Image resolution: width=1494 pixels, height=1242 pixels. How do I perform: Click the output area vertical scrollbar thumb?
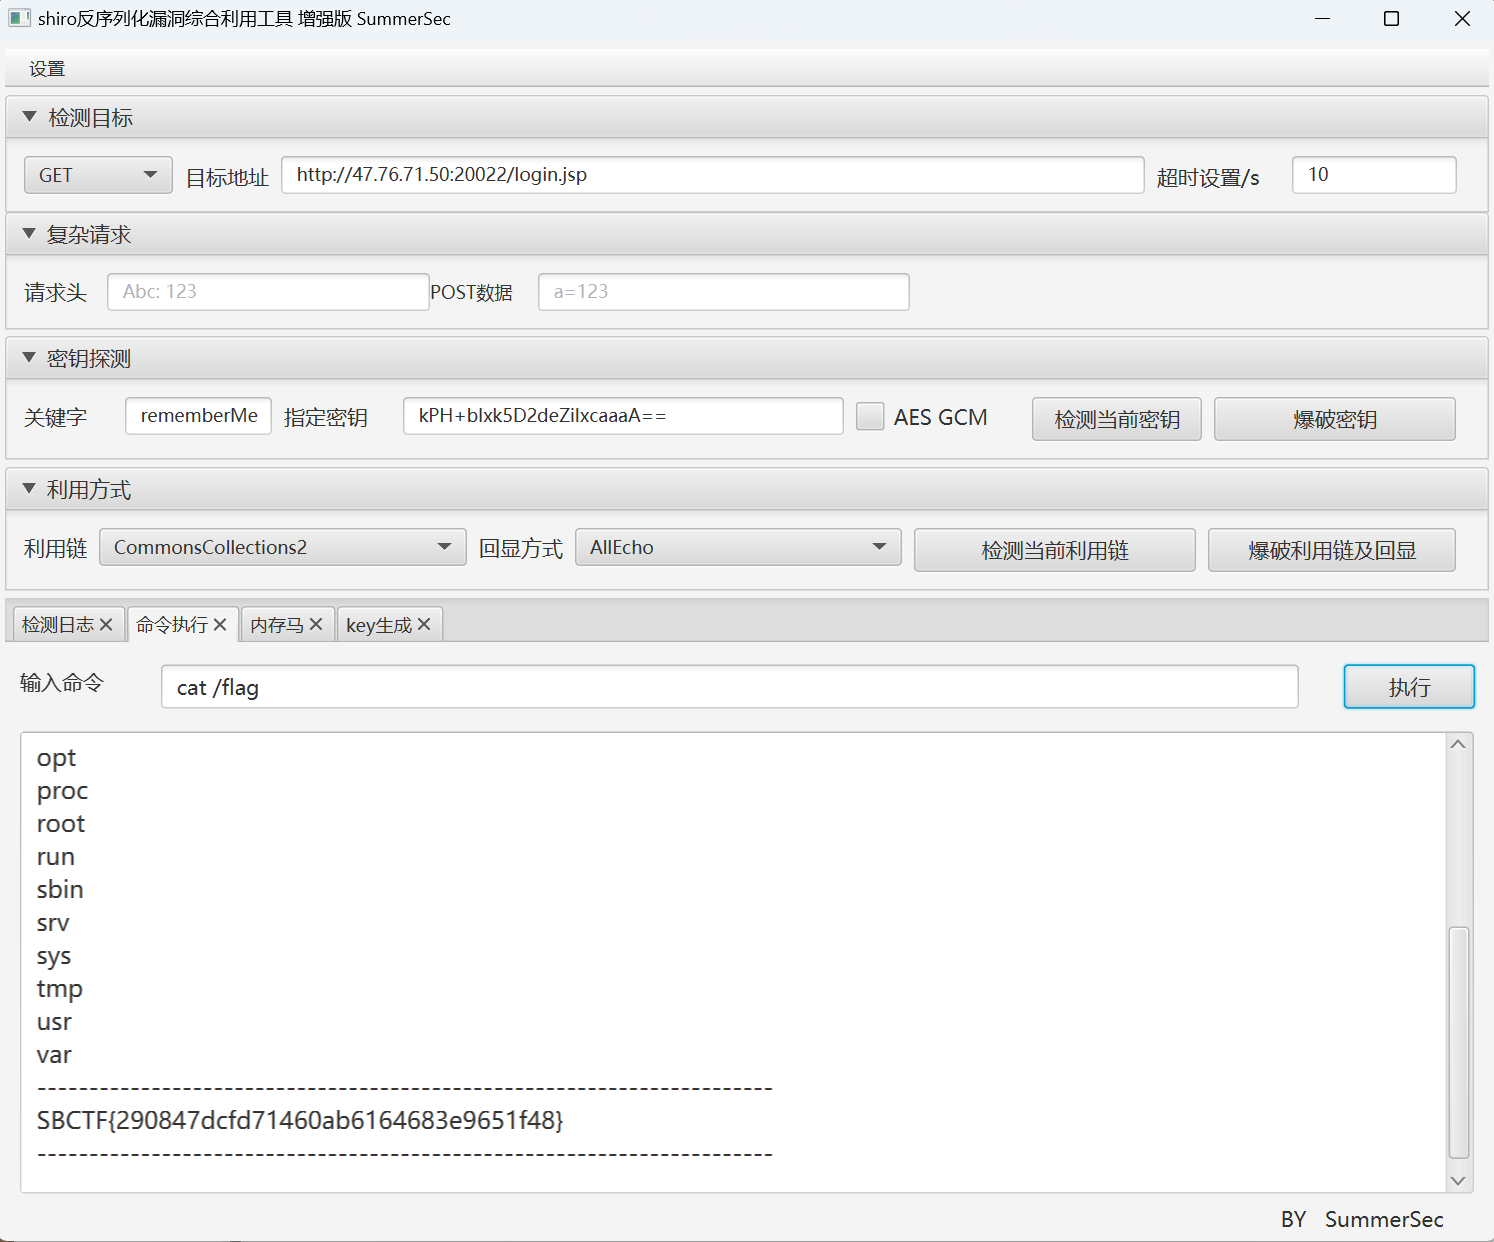point(1459,1042)
